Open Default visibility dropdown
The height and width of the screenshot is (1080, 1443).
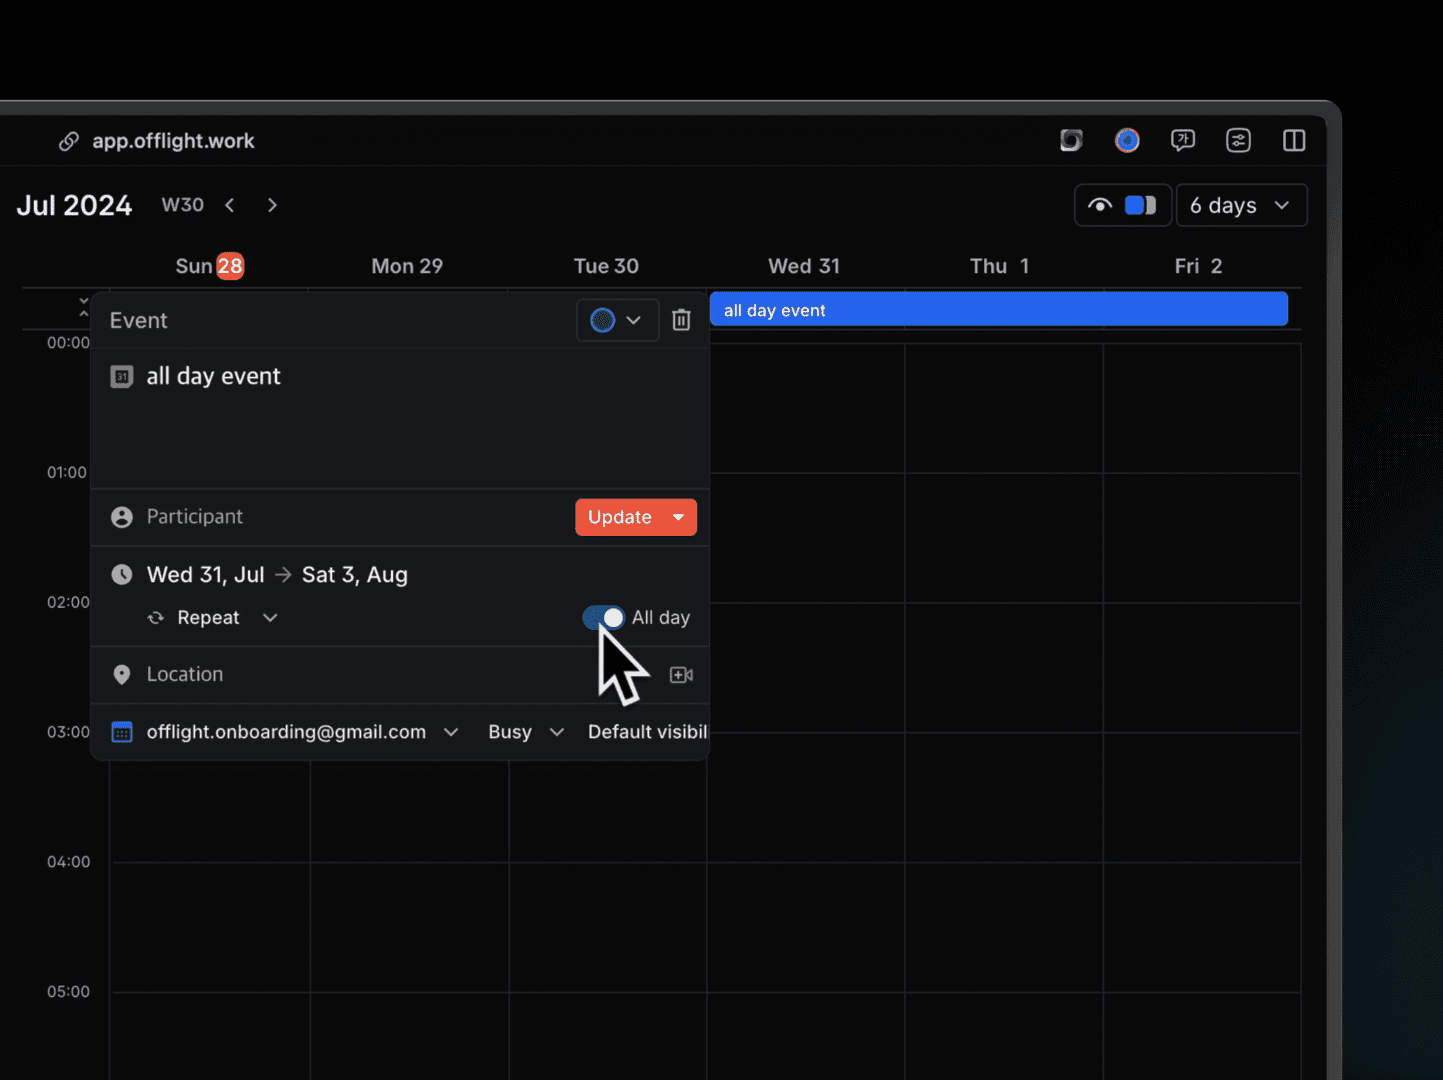point(647,732)
